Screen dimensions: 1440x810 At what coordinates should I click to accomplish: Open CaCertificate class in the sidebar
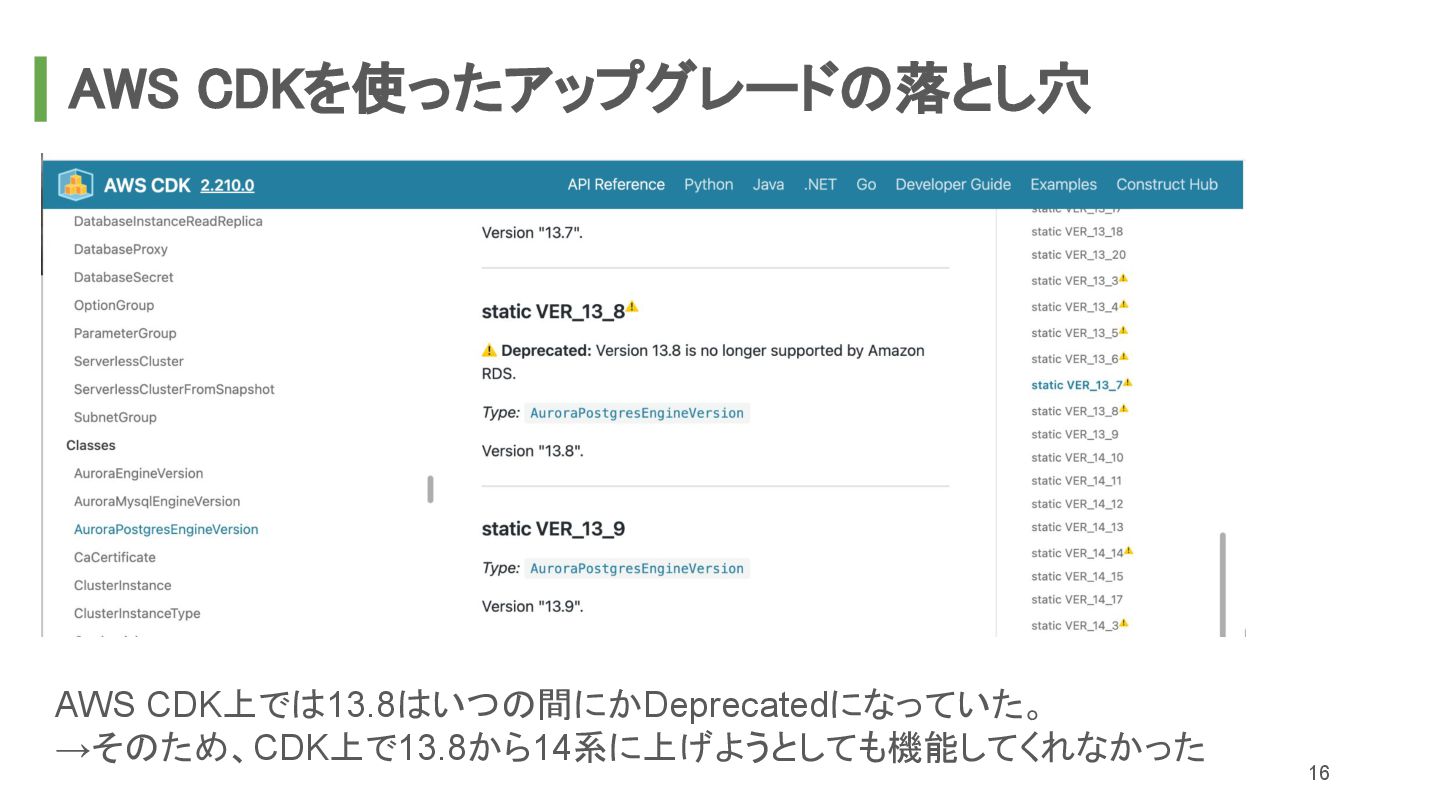tap(115, 557)
